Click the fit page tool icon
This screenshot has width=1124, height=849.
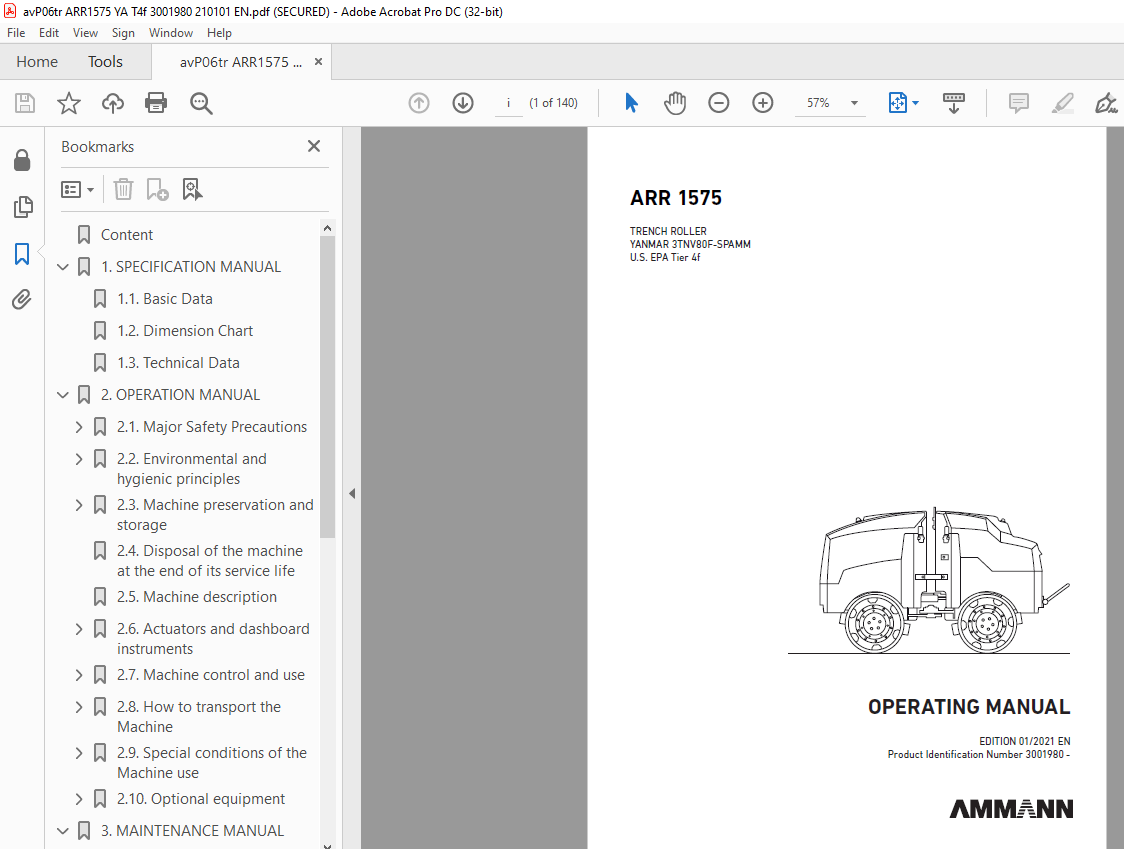(897, 103)
